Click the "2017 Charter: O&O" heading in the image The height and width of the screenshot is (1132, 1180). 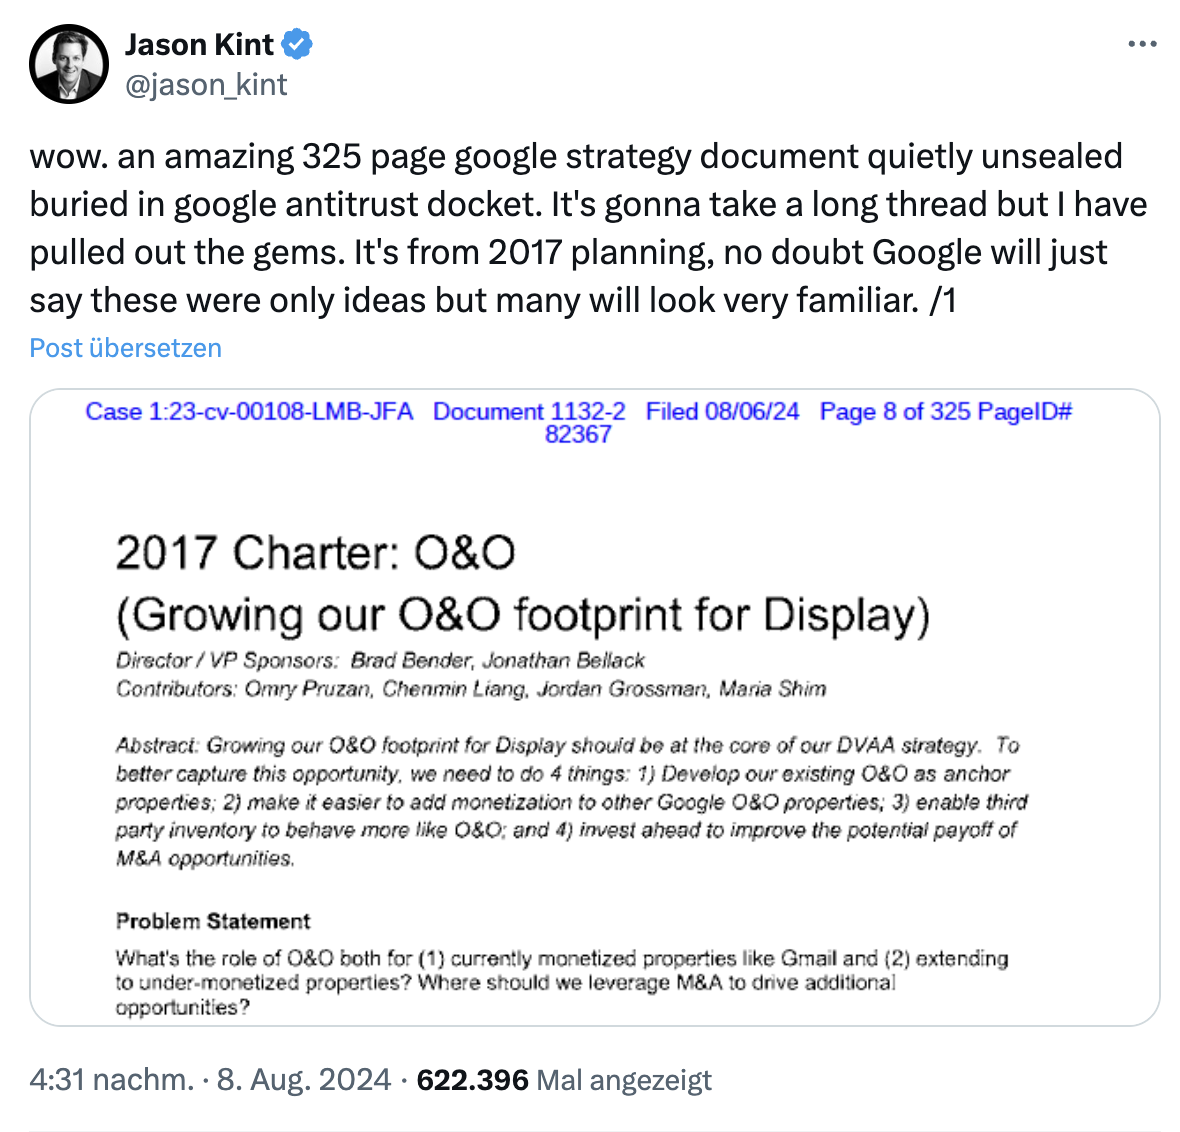tap(317, 552)
